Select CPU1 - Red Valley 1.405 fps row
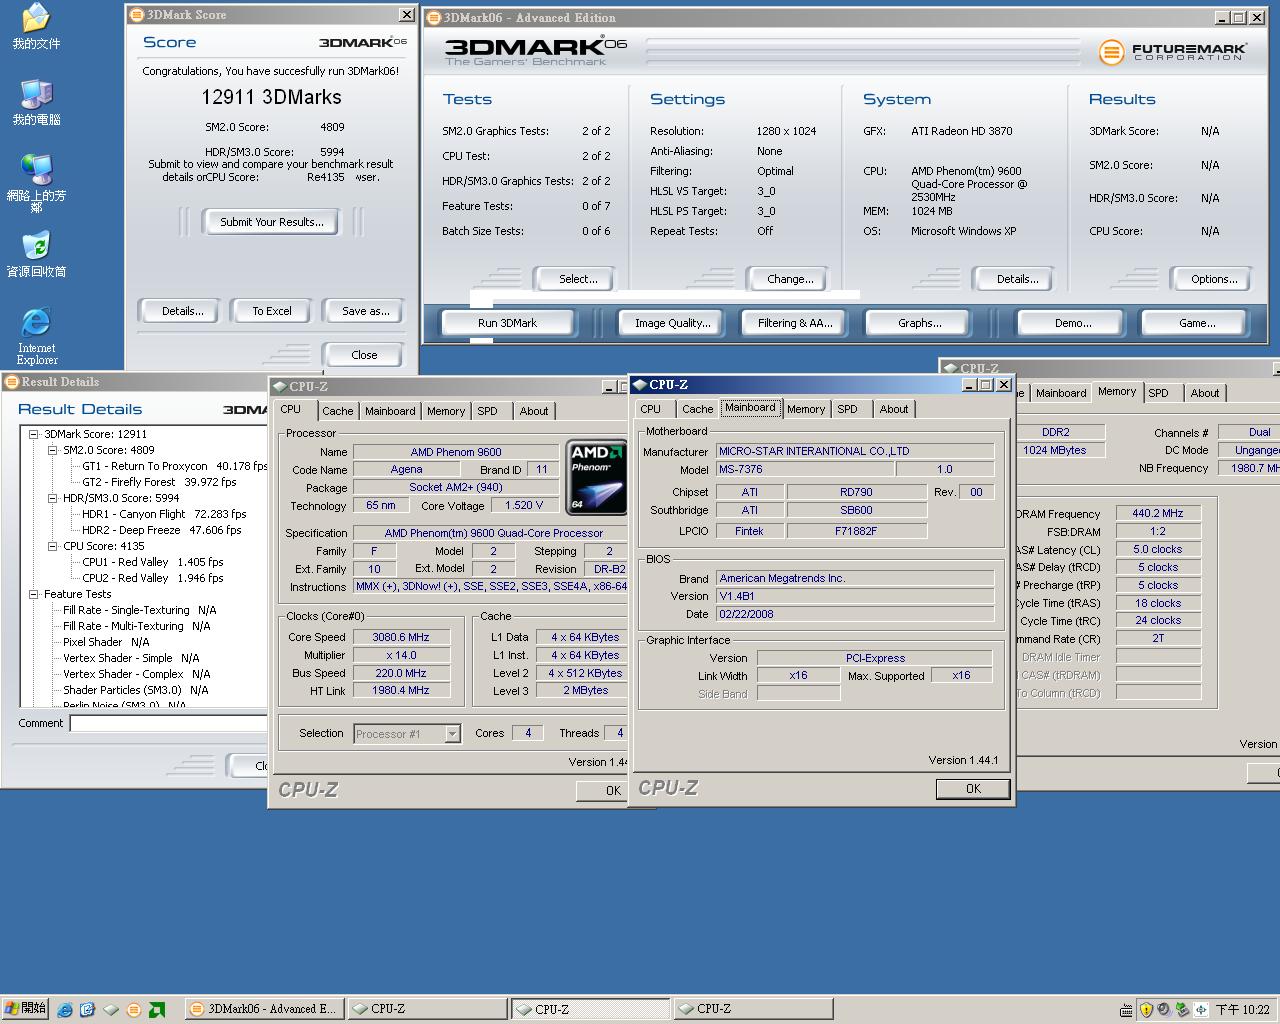 click(152, 562)
